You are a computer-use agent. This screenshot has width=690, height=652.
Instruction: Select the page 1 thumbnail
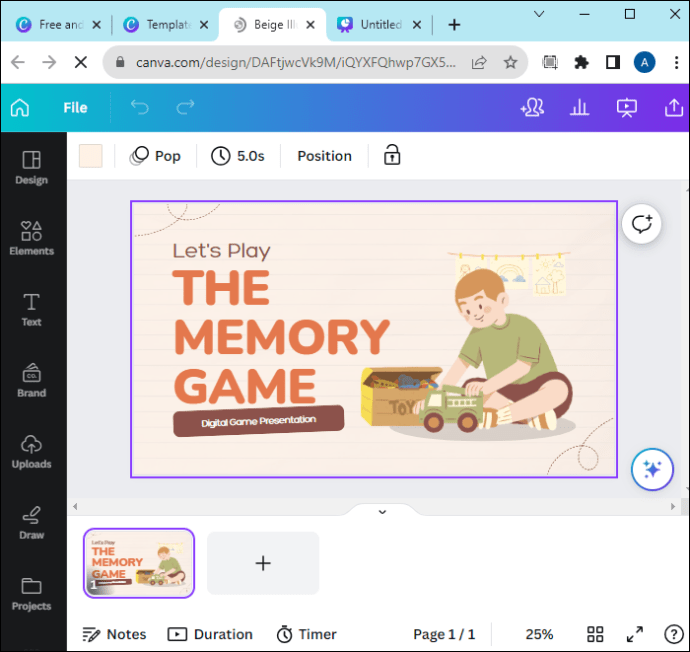[139, 563]
